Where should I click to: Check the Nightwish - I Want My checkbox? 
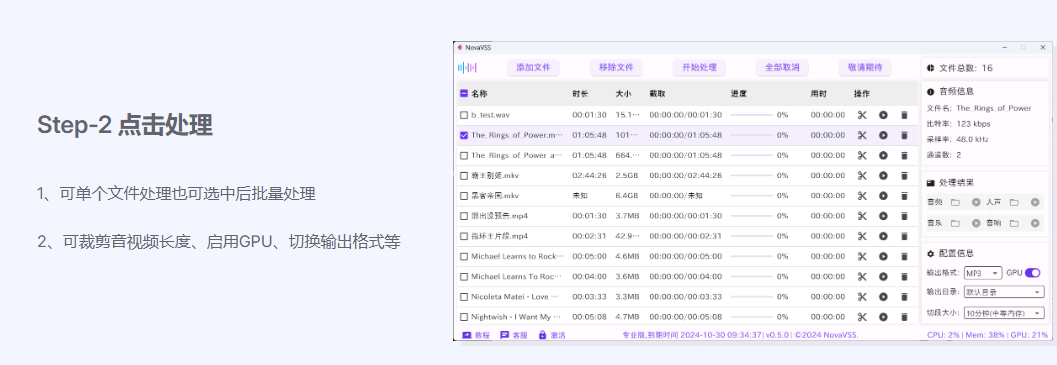[x=464, y=316]
